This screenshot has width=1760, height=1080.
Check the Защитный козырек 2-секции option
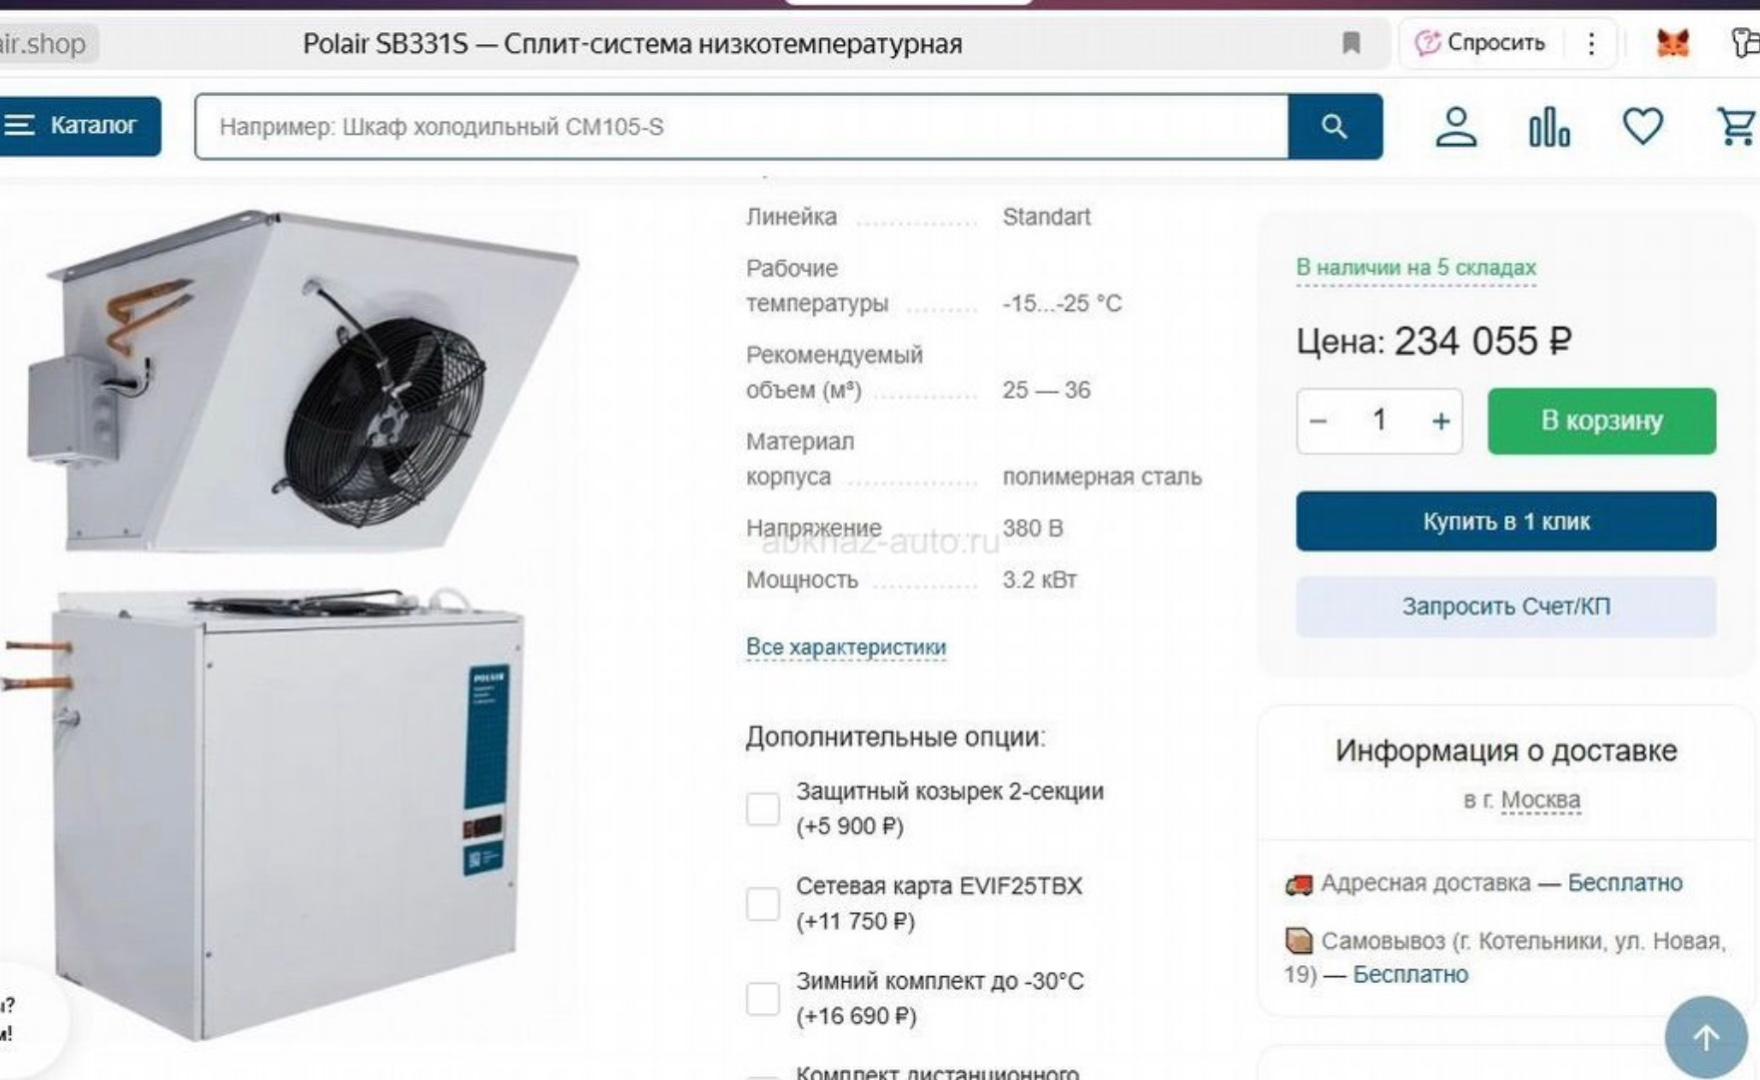pyautogui.click(x=763, y=809)
